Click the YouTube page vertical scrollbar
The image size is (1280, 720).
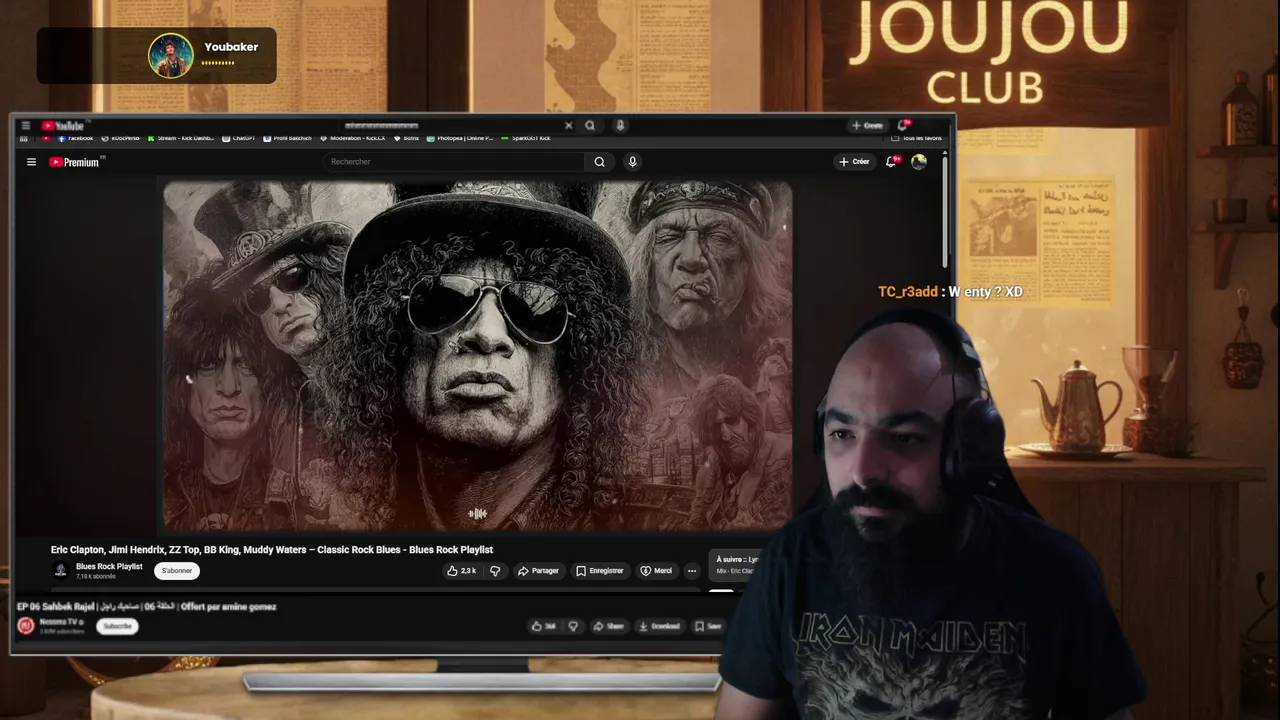point(945,210)
